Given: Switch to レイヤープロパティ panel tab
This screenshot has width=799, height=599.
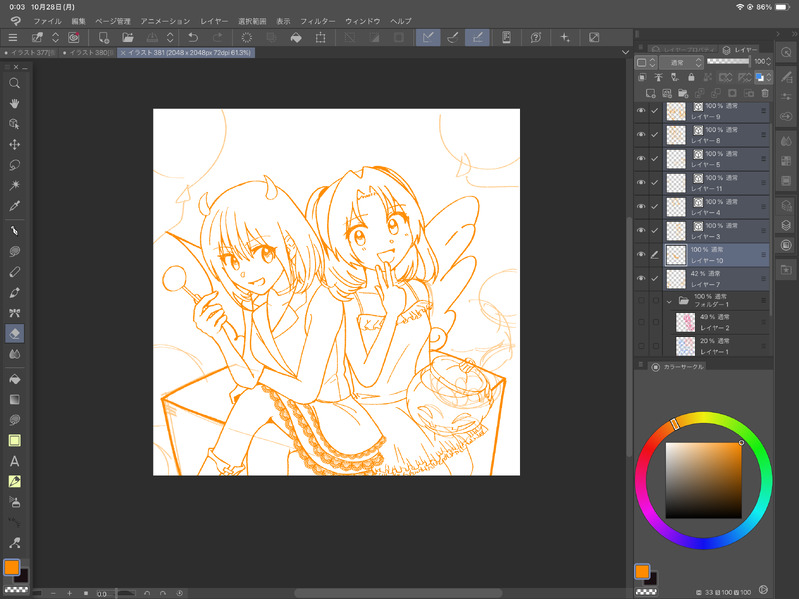Looking at the screenshot, I should pyautogui.click(x=684, y=49).
